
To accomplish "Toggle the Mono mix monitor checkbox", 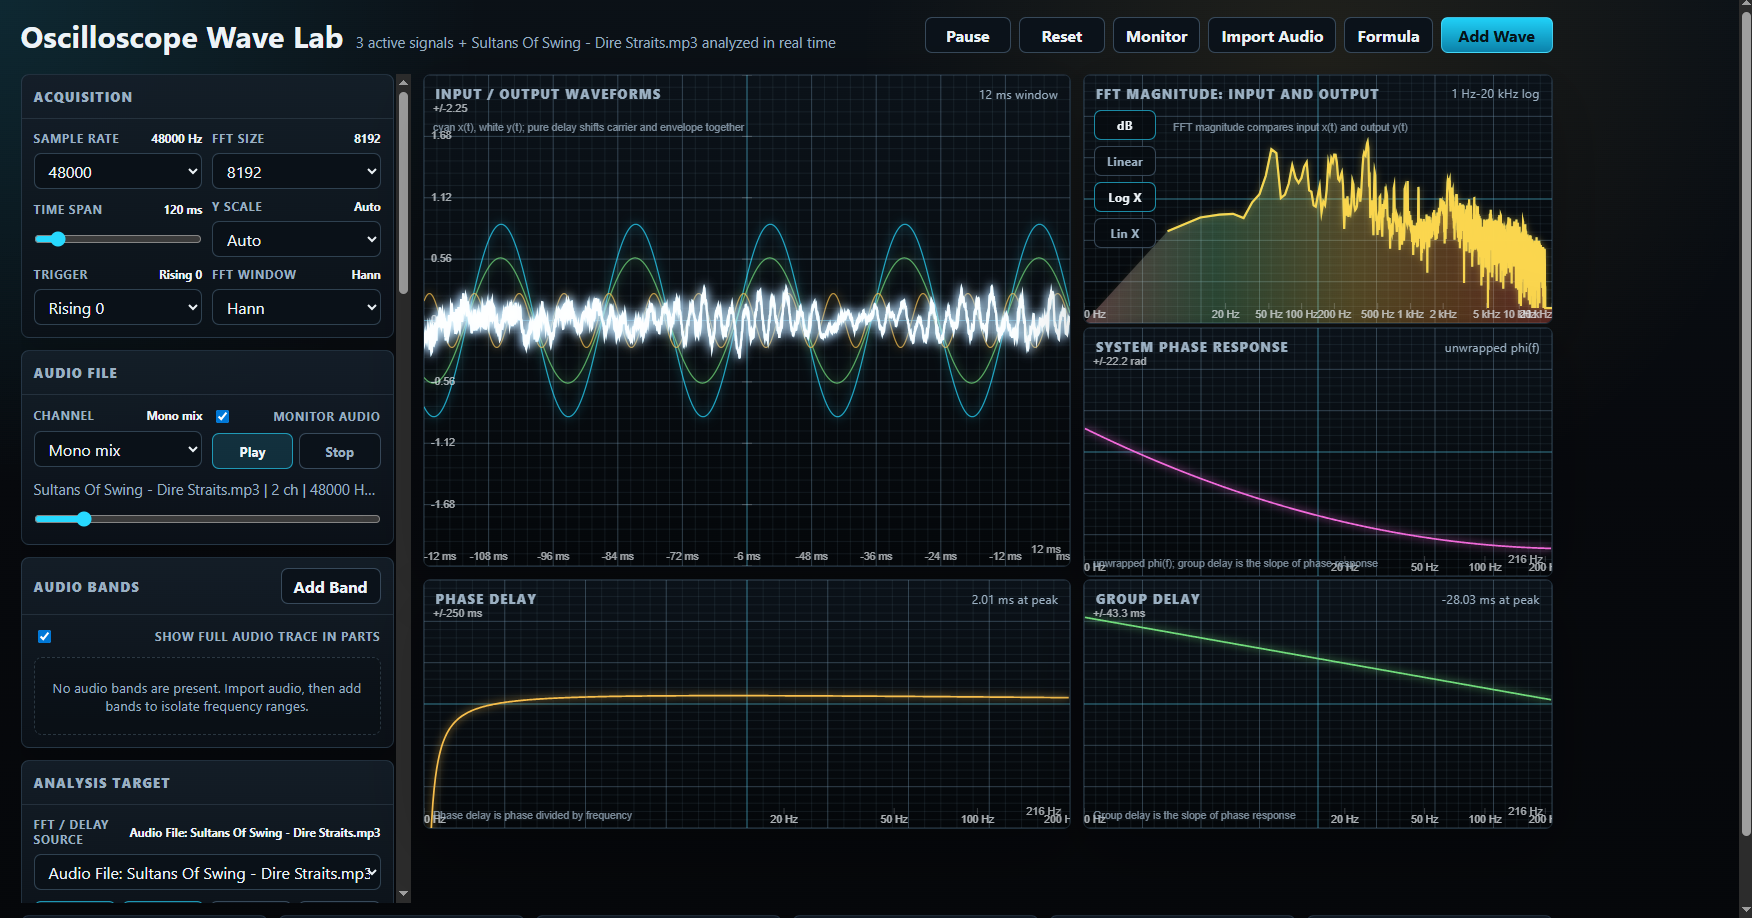I will (x=223, y=416).
